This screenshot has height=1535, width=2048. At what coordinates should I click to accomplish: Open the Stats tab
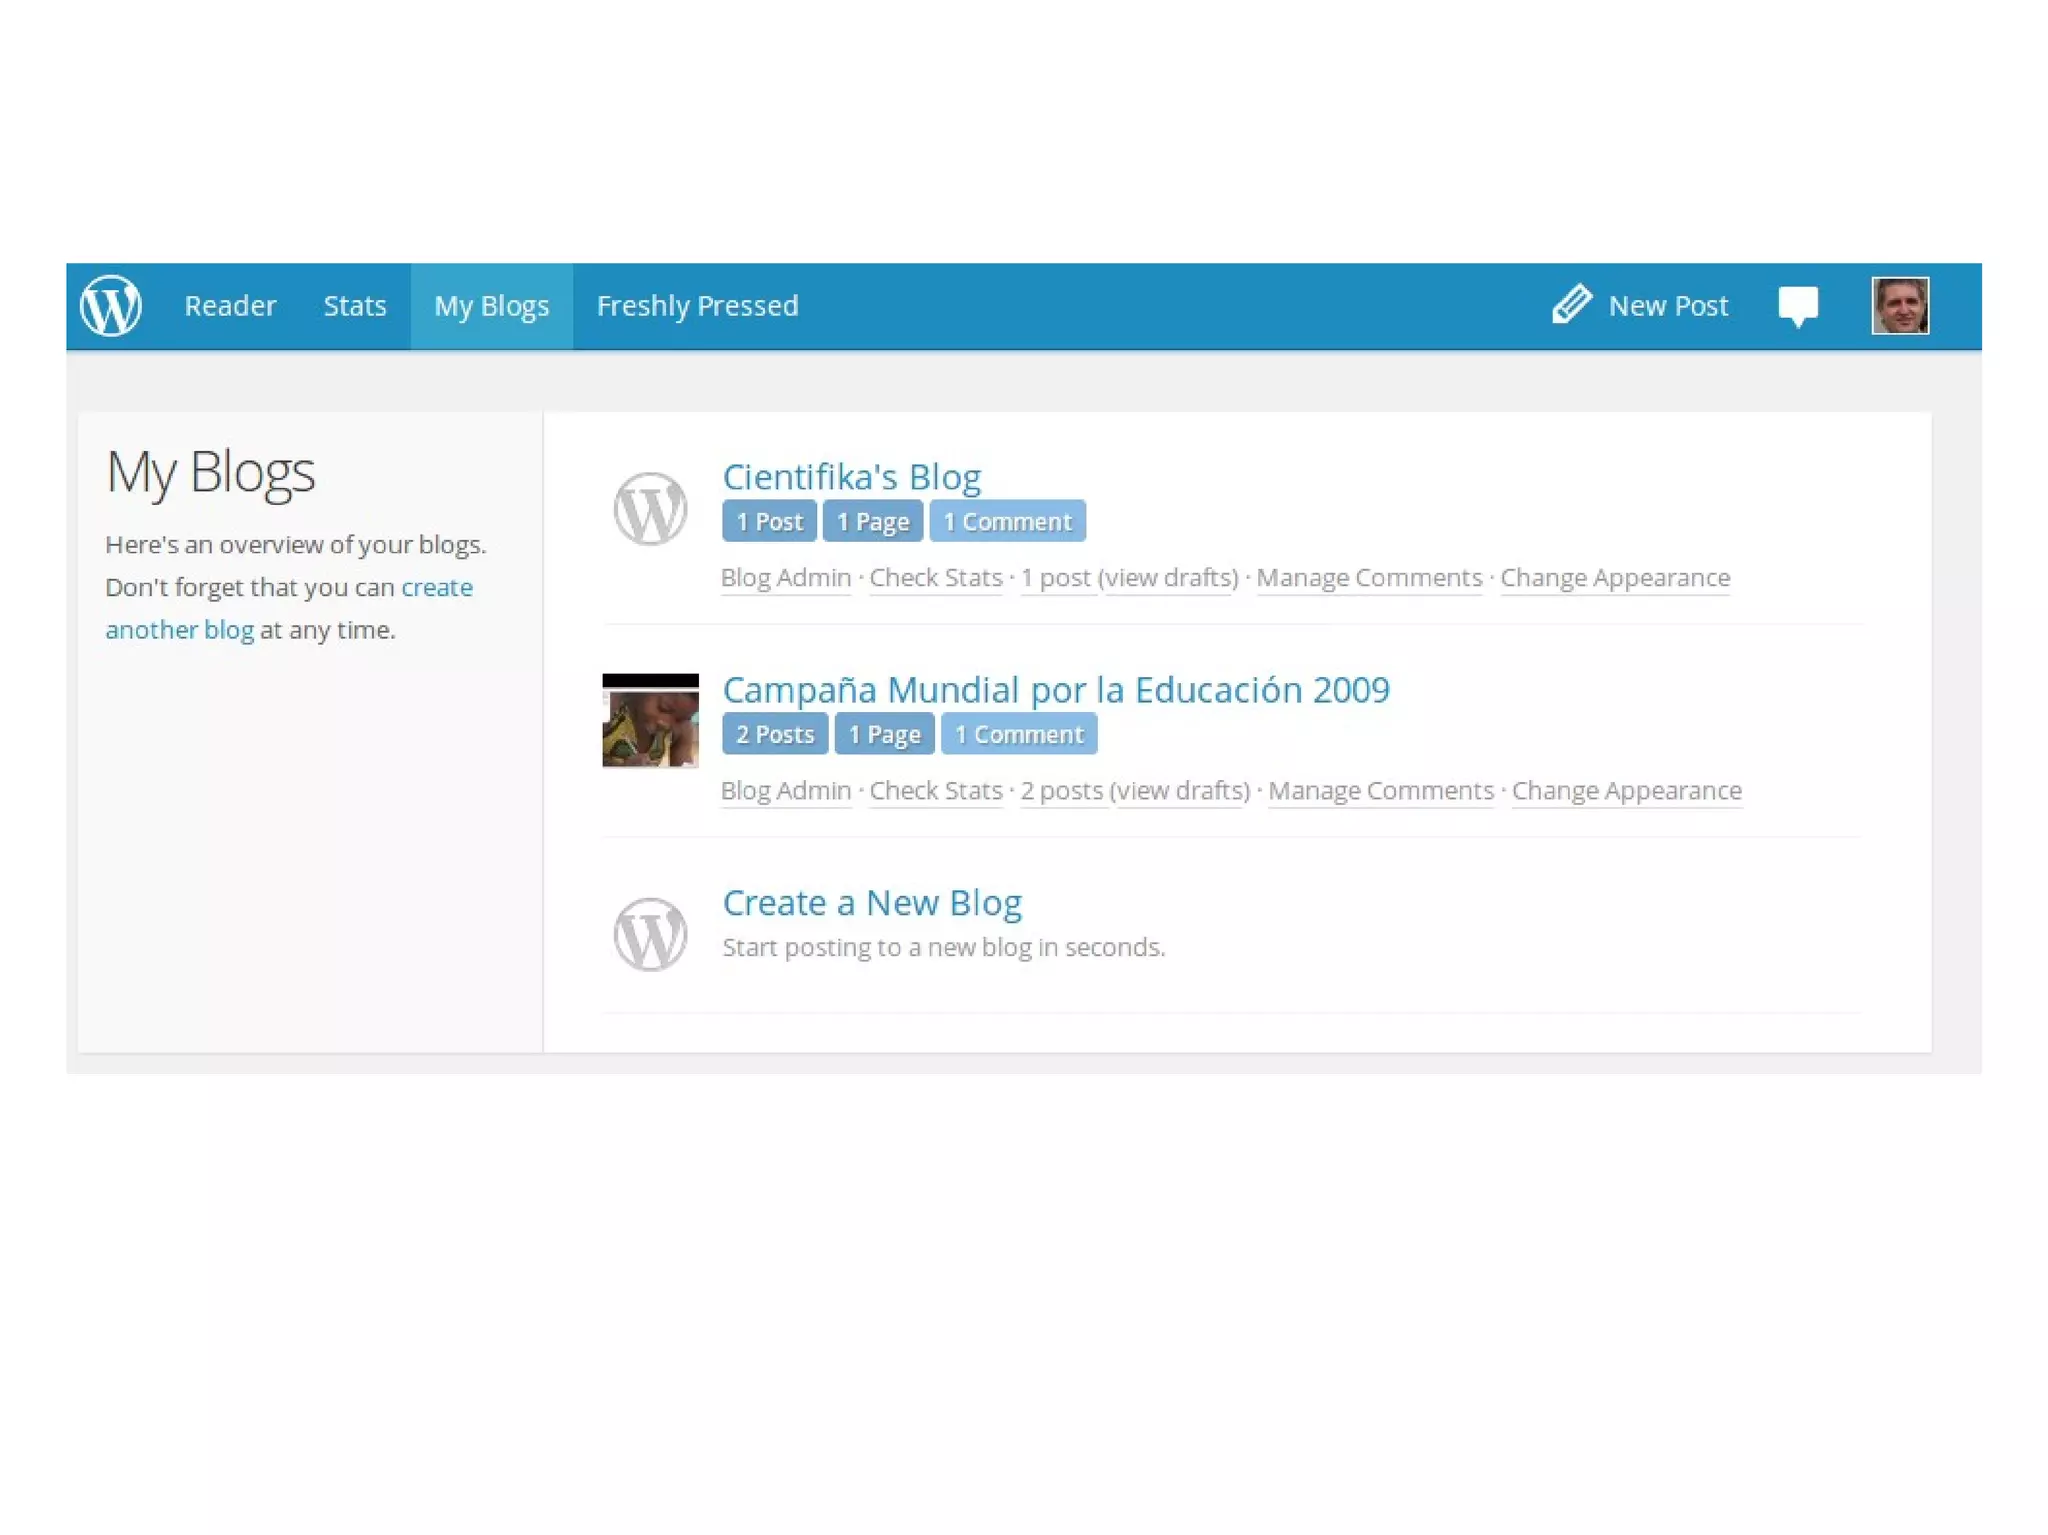(354, 306)
